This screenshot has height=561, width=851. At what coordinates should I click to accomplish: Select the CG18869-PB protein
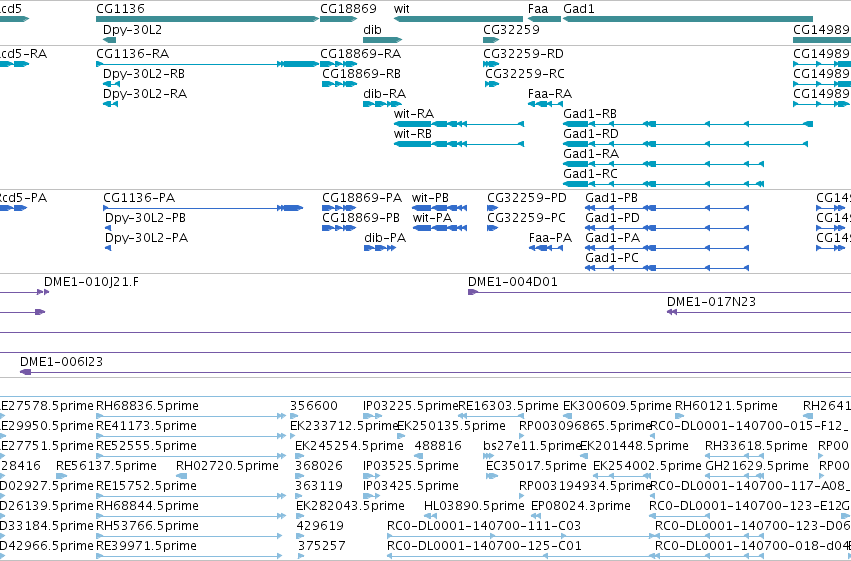[340, 228]
